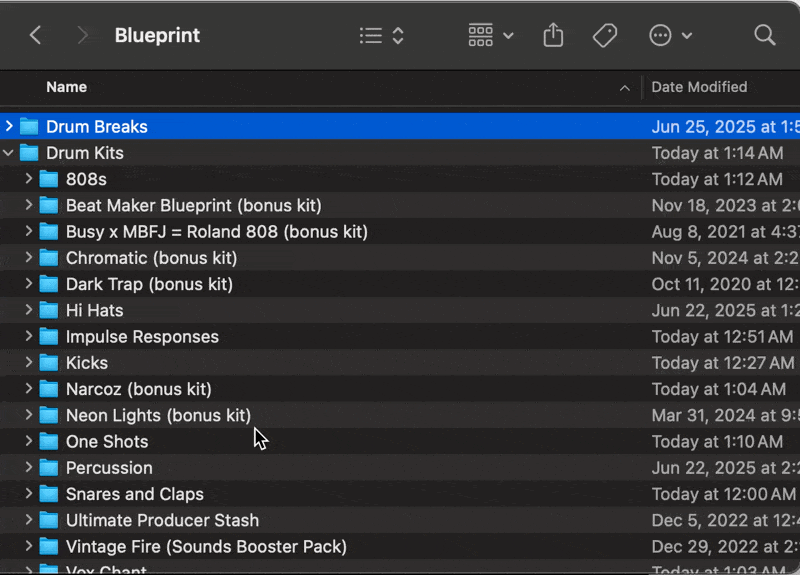Click the Tags icon in toolbar
Screen dimensions: 800x575
(x=604, y=36)
